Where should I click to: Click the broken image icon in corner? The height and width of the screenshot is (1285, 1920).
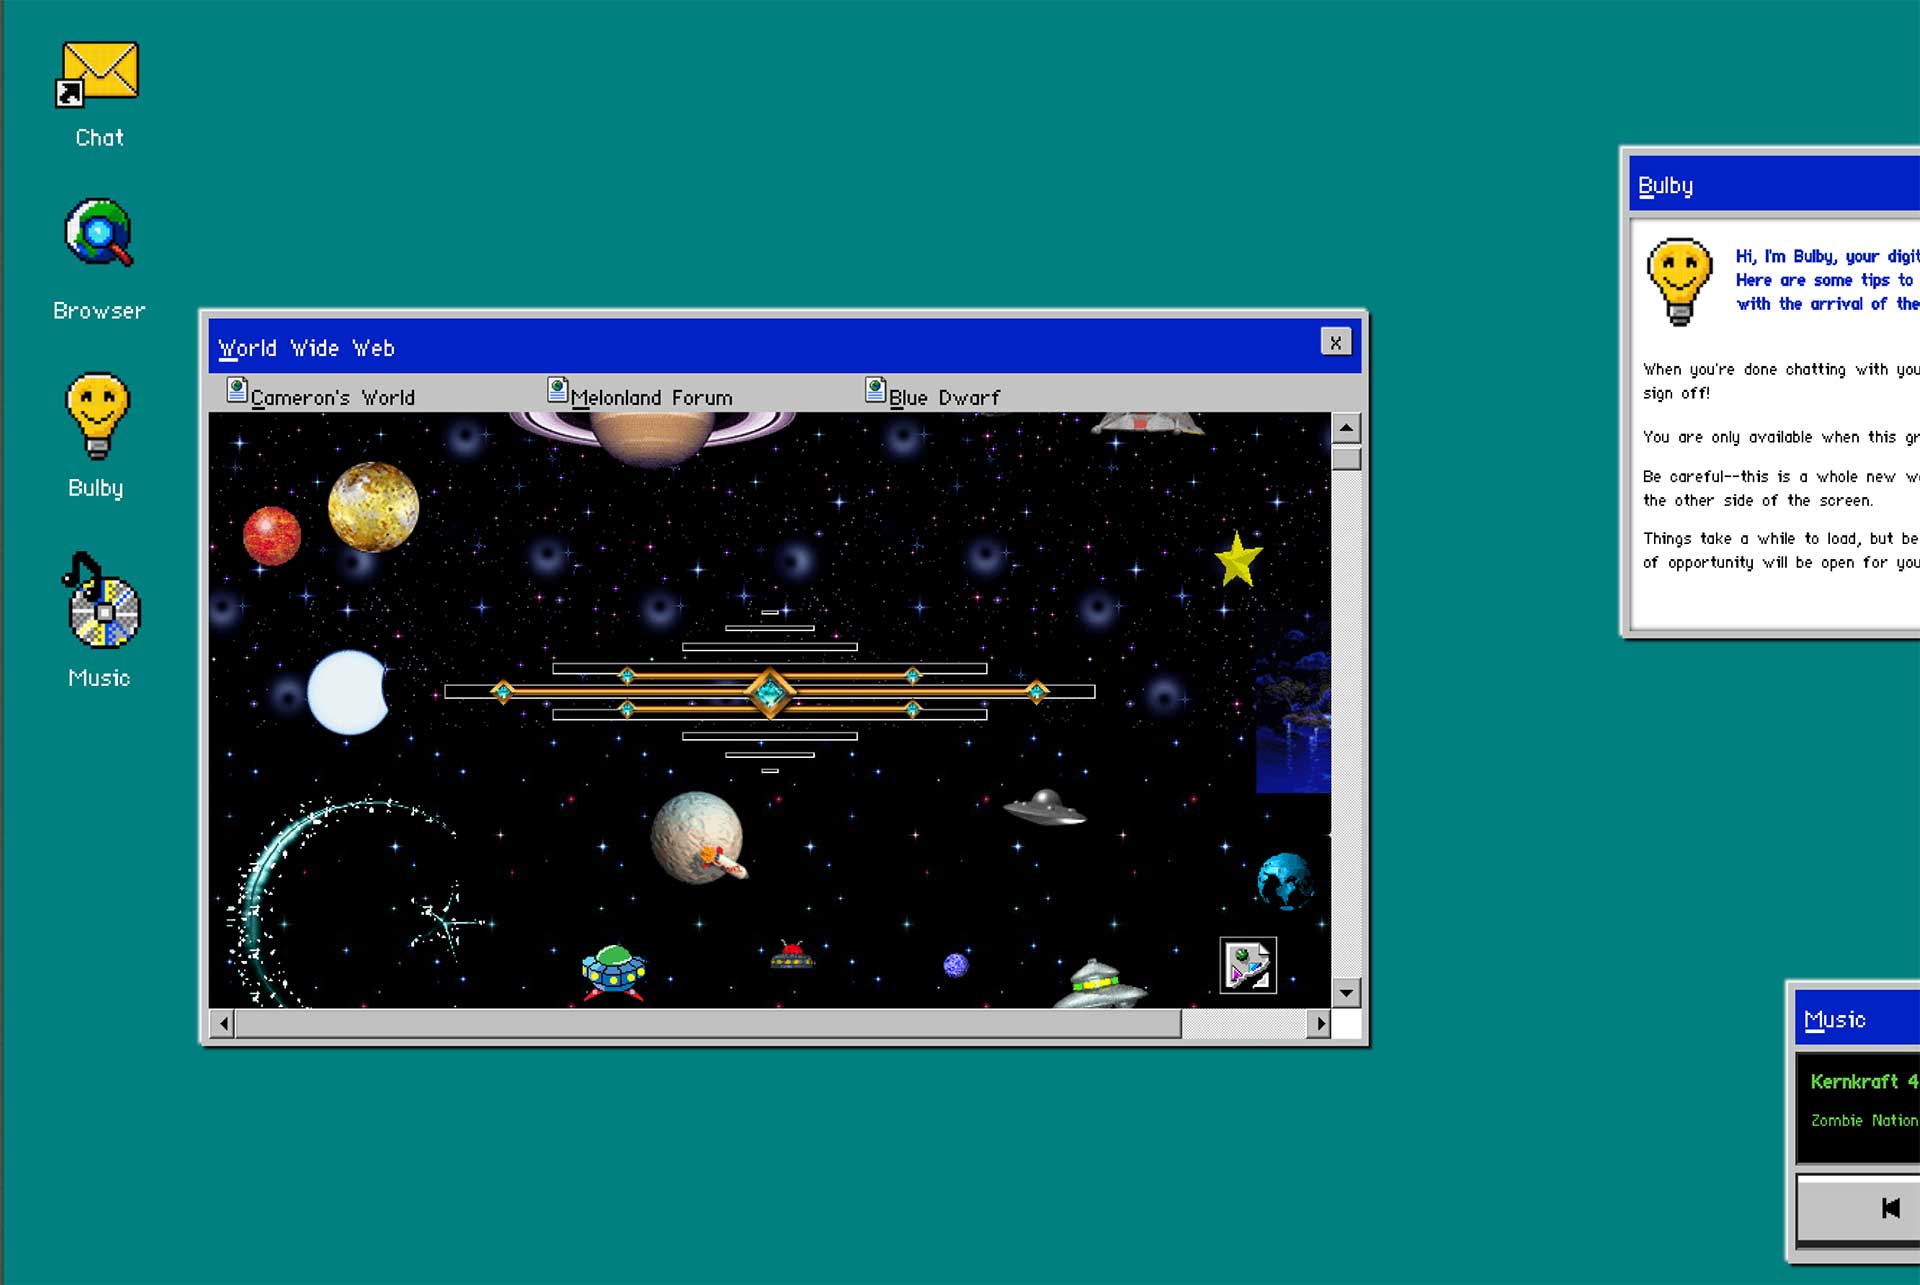click(x=1248, y=965)
